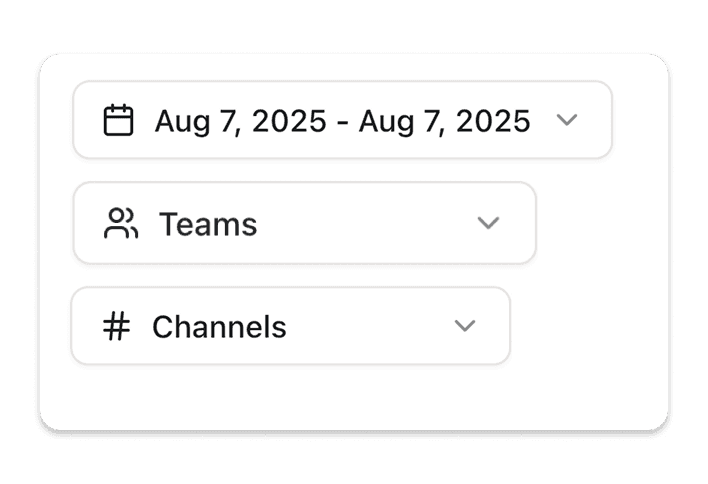Expand the date range chevron arrow

(566, 120)
